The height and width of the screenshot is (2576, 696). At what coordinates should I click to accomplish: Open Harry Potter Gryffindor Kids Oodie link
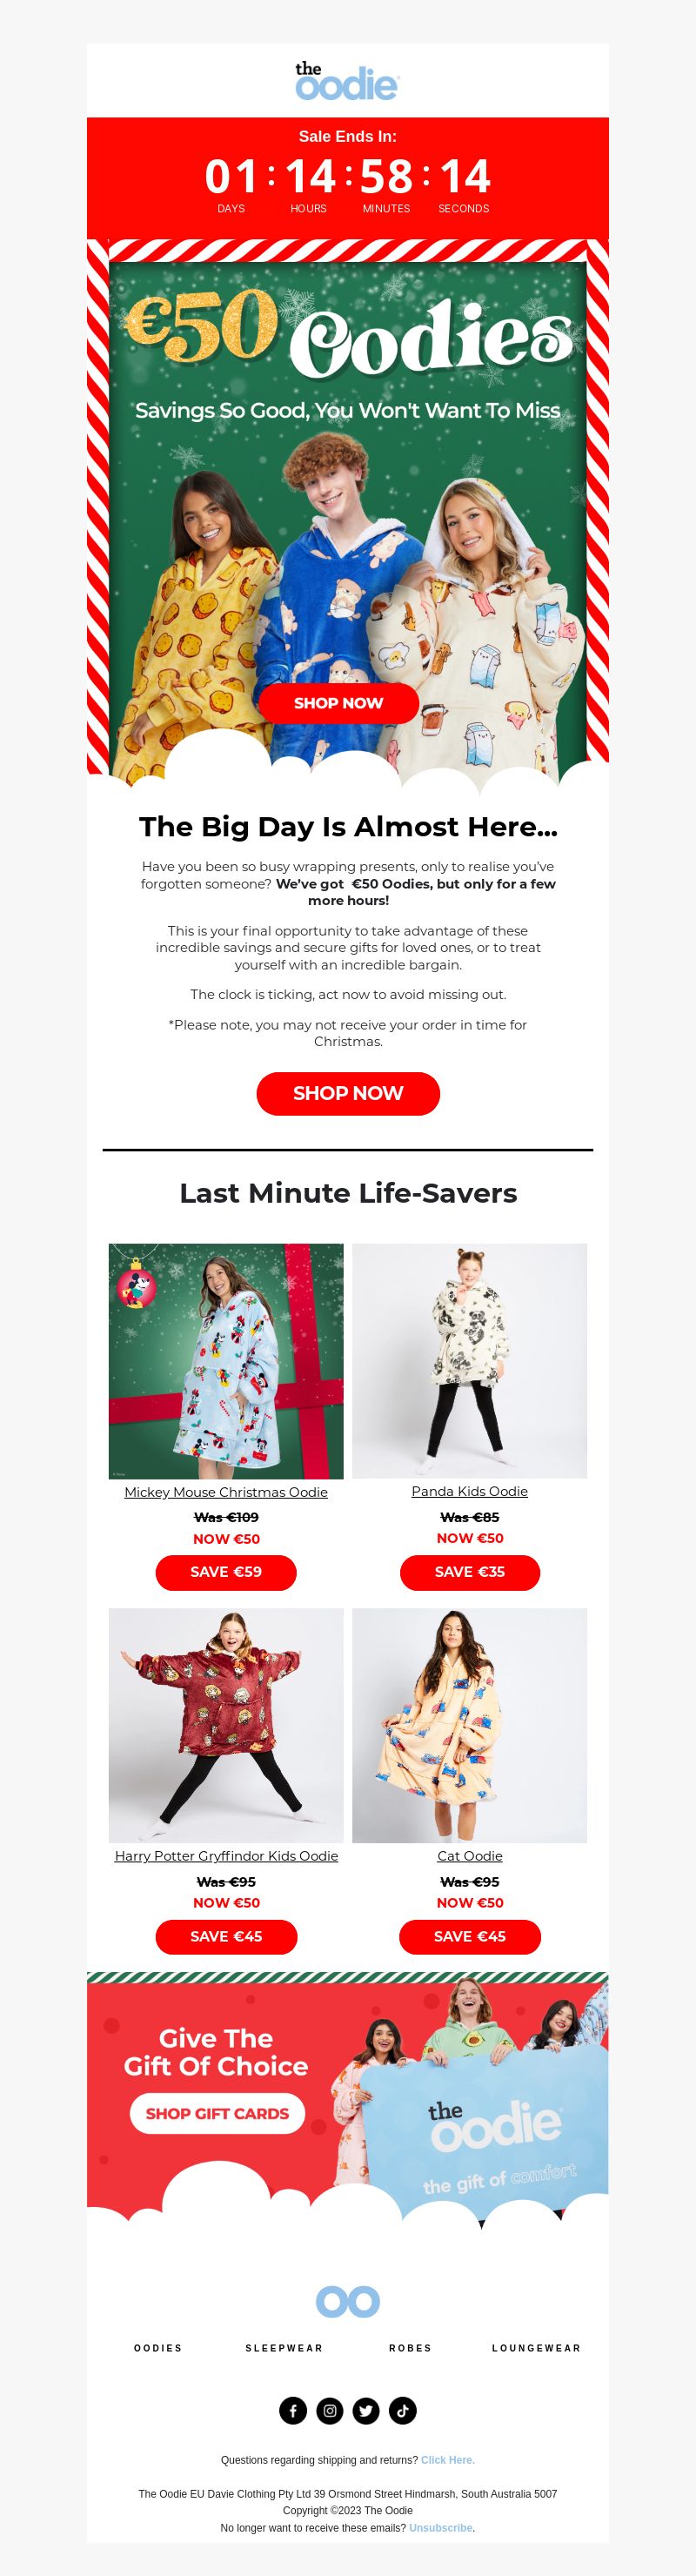[x=226, y=1855]
